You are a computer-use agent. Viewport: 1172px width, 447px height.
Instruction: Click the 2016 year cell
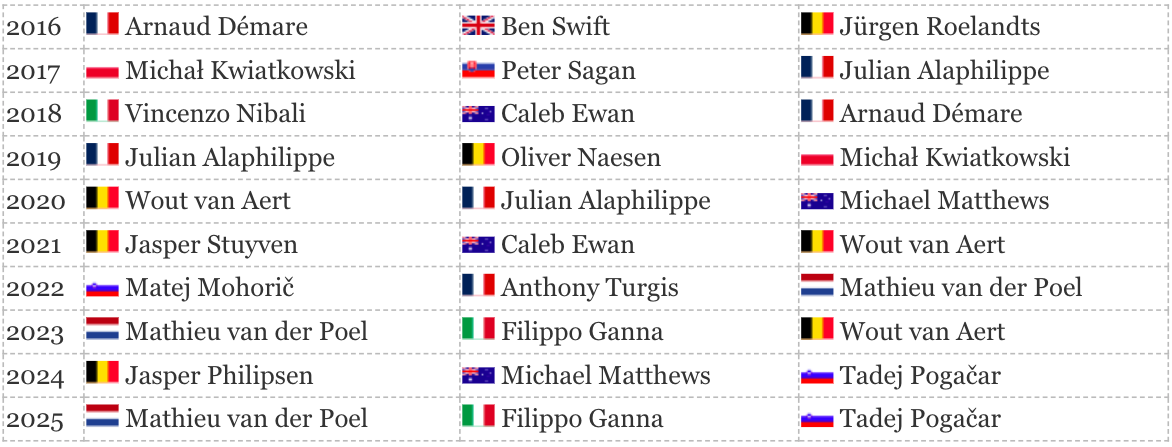[34, 26]
